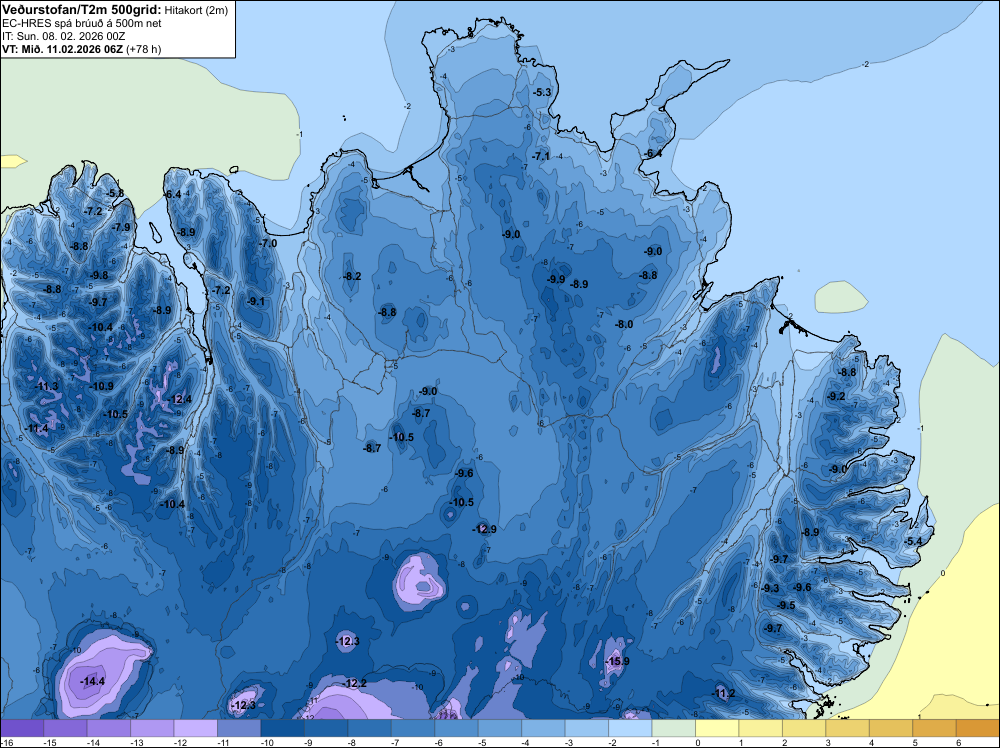This screenshot has width=1000, height=748.
Task: Click the 3 tick label on the color scale
Action: [x=828, y=742]
